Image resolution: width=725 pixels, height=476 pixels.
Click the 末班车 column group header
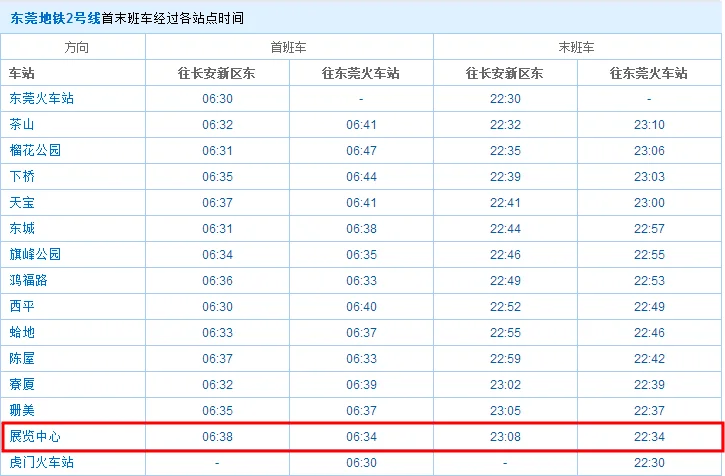[577, 47]
